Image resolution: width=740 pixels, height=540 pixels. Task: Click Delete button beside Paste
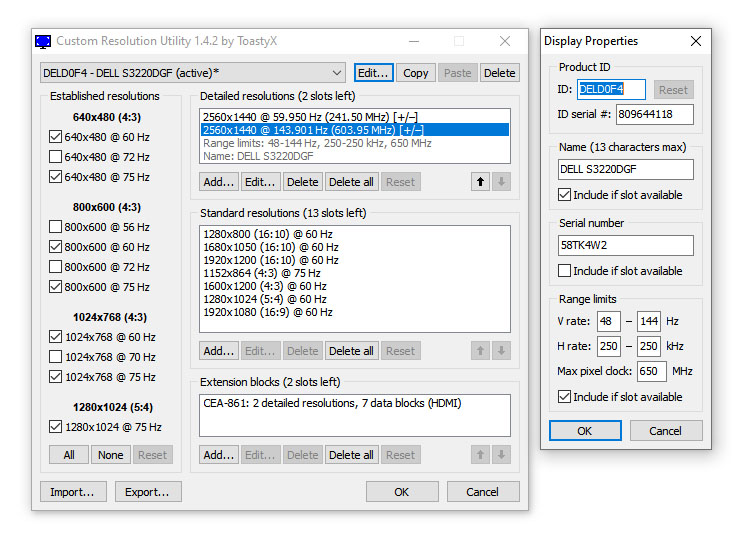click(x=499, y=73)
